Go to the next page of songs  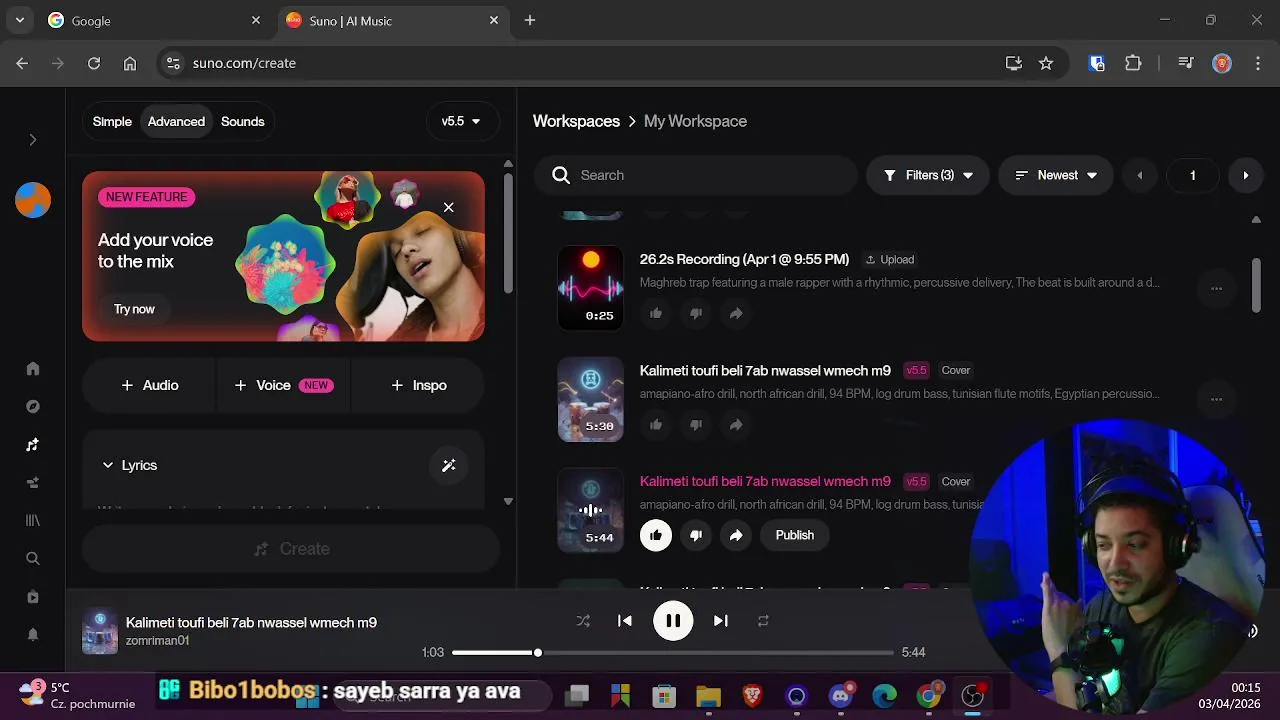click(x=1245, y=175)
